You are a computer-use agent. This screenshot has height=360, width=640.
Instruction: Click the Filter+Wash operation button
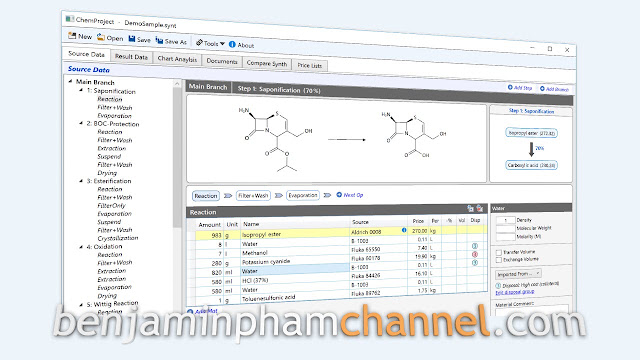(253, 196)
